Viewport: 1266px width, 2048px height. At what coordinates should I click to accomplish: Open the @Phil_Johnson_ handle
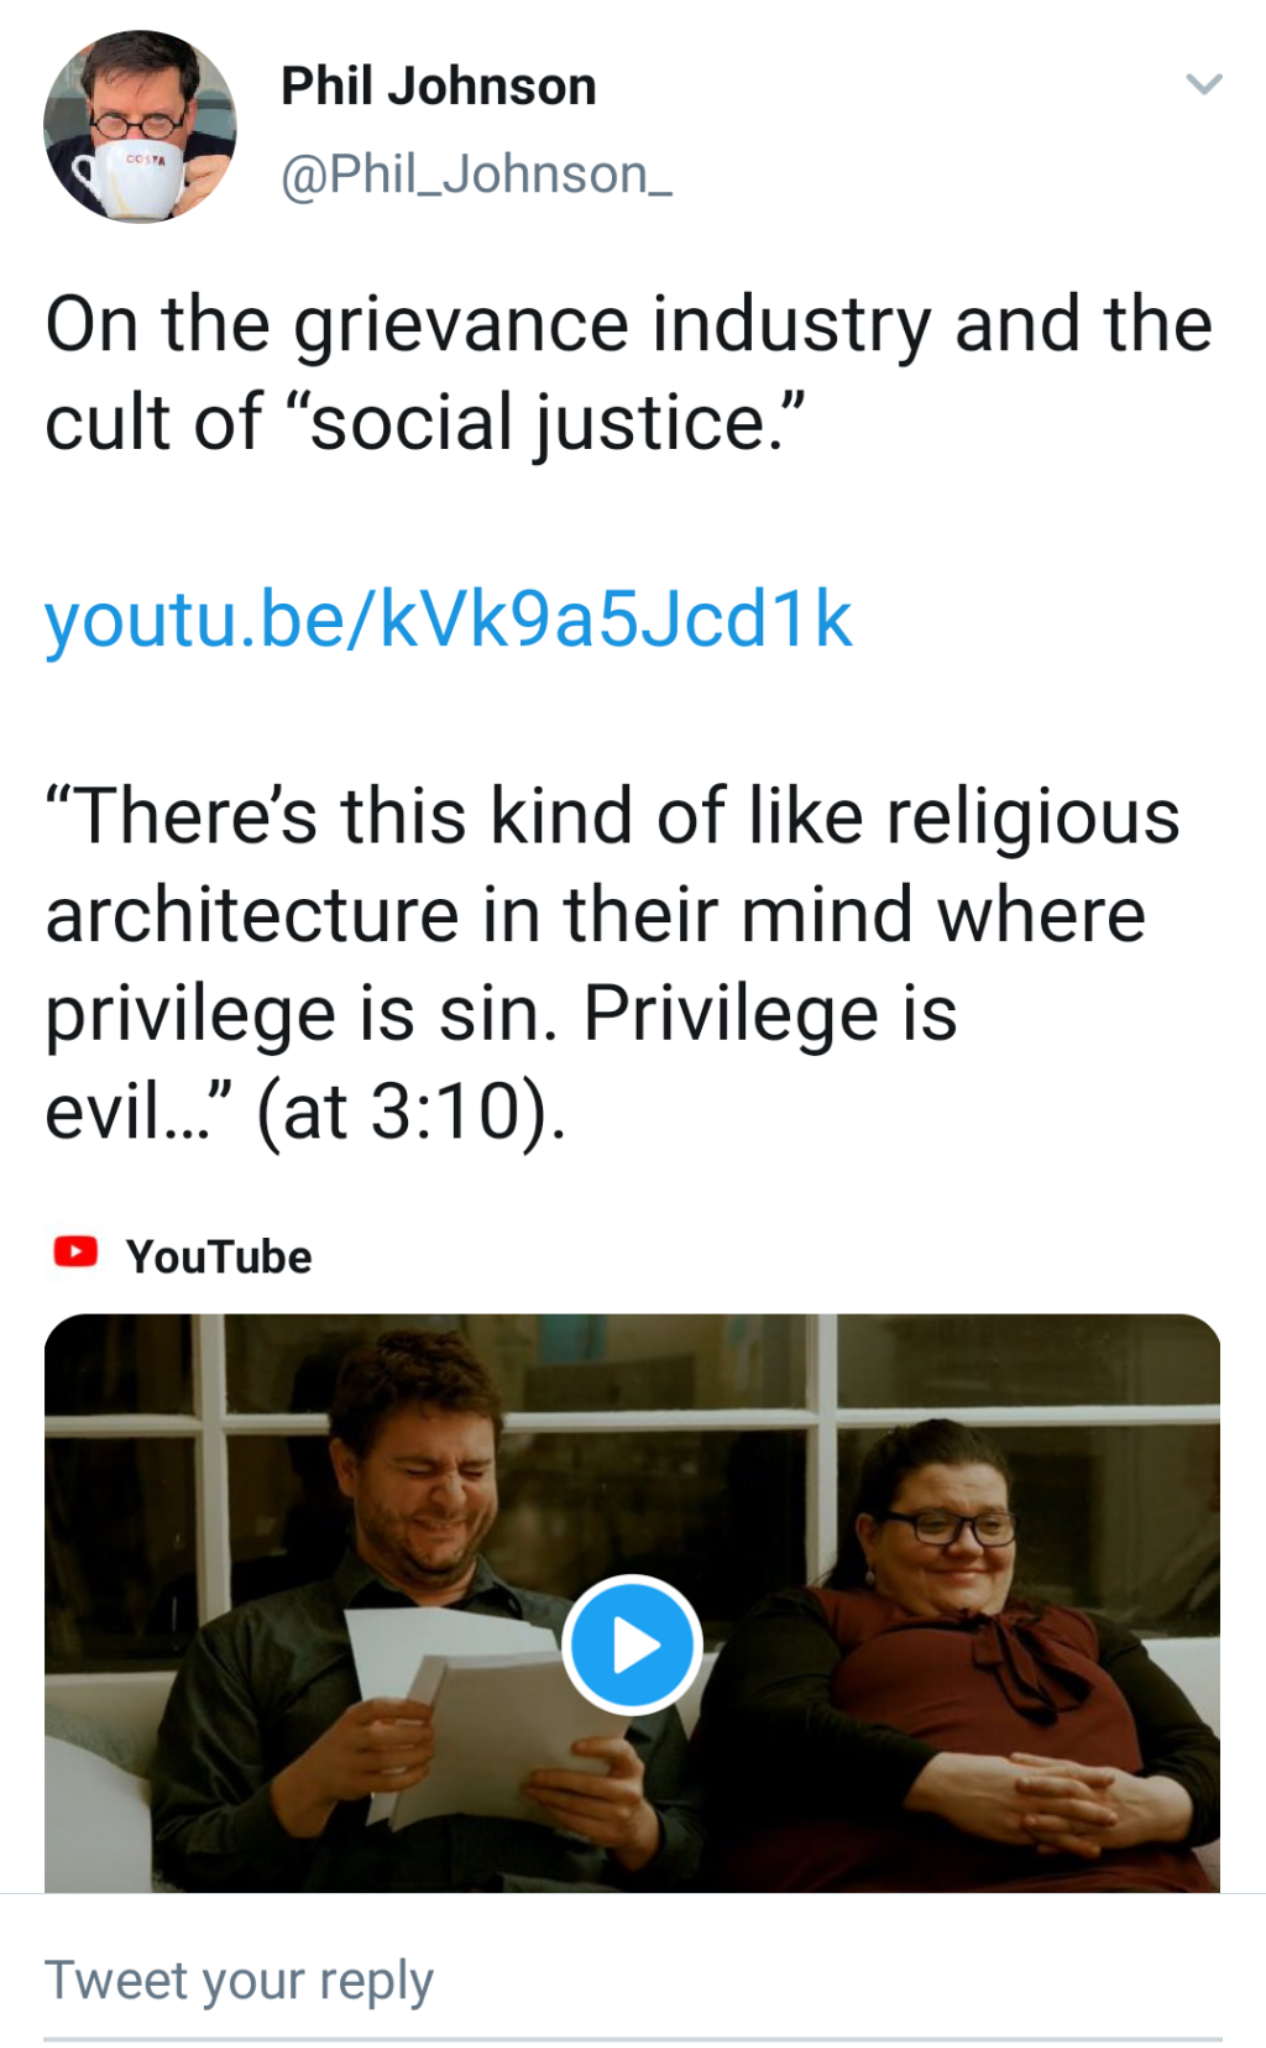[x=476, y=175]
